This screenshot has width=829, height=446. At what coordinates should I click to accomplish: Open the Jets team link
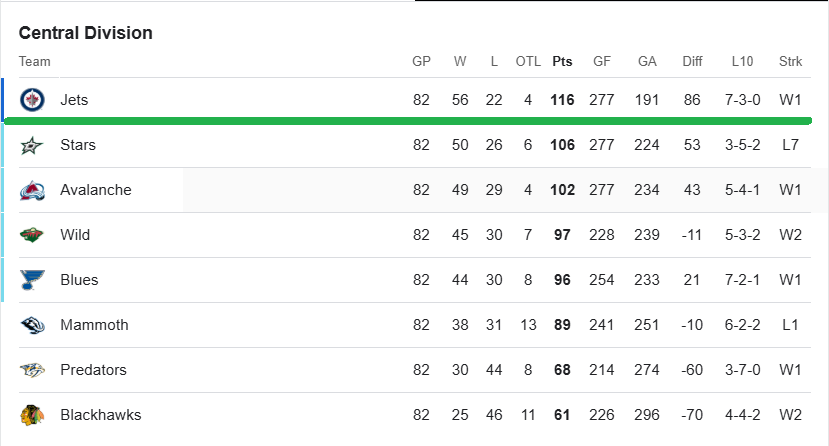point(74,100)
